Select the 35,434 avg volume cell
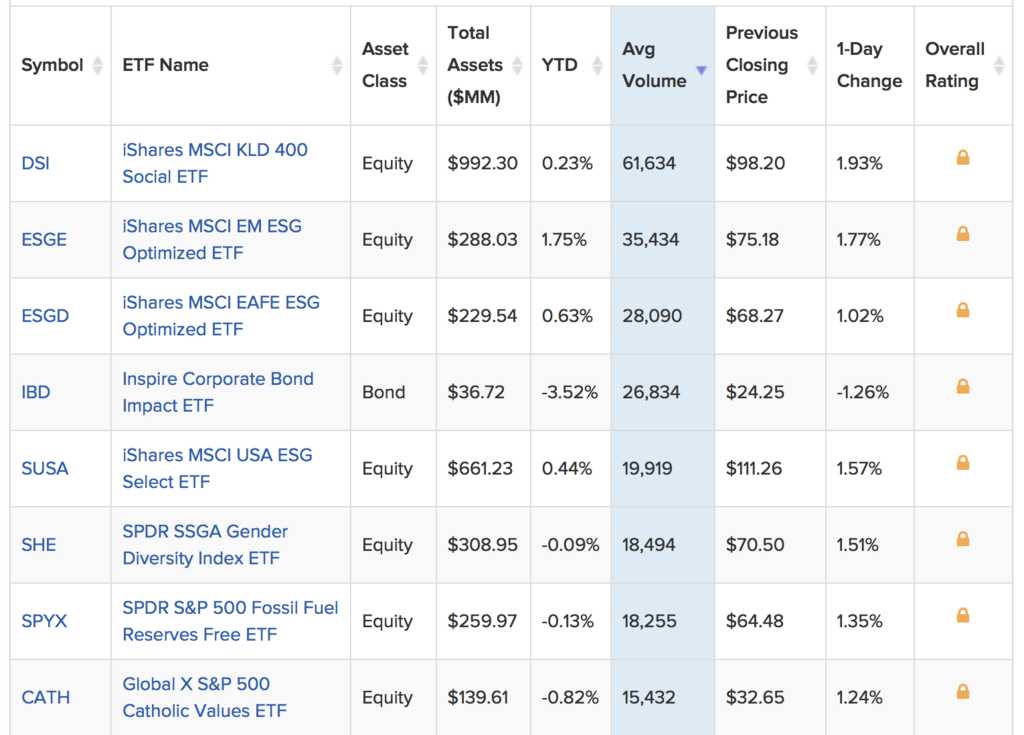This screenshot has width=1024, height=735. pos(662,240)
